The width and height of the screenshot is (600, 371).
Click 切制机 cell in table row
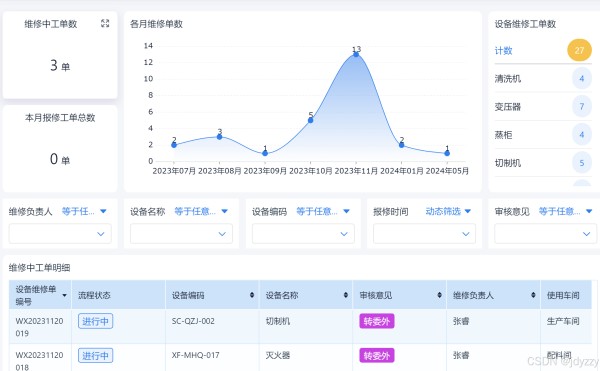tap(278, 321)
